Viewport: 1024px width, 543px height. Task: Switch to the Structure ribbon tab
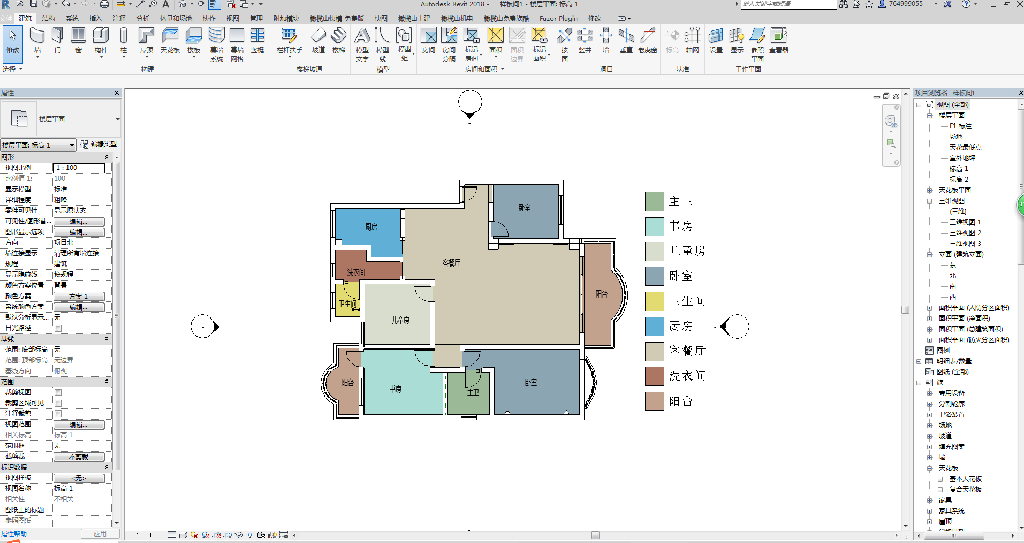click(48, 18)
